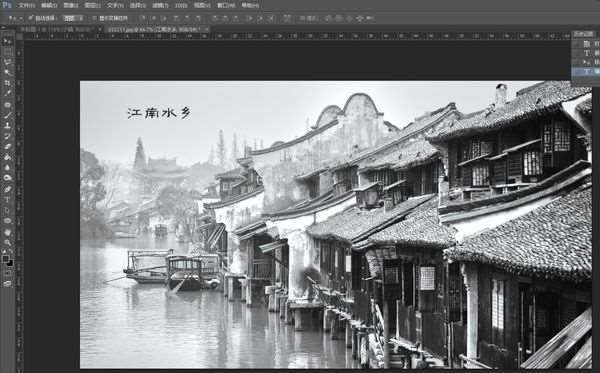
Task: Select the Hand tool
Action: [x=7, y=232]
